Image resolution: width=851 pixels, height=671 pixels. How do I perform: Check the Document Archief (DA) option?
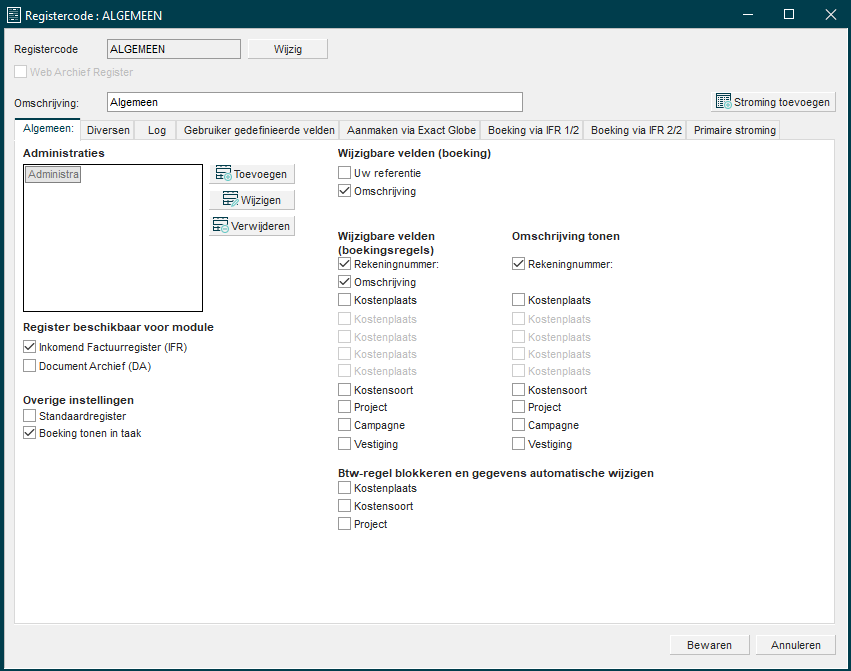coord(30,366)
